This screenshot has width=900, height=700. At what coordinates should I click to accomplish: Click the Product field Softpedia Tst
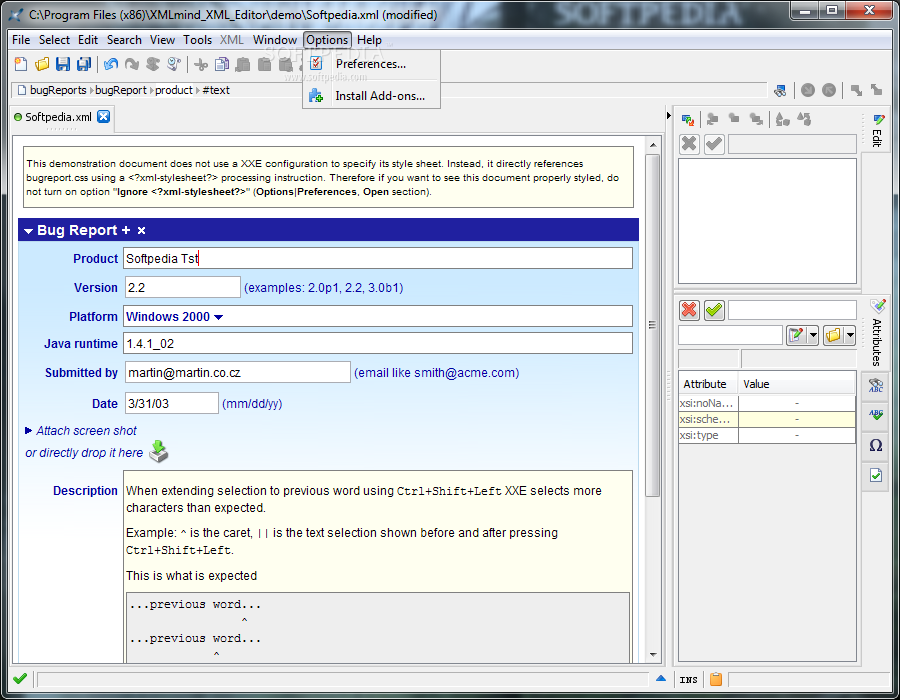coord(378,258)
